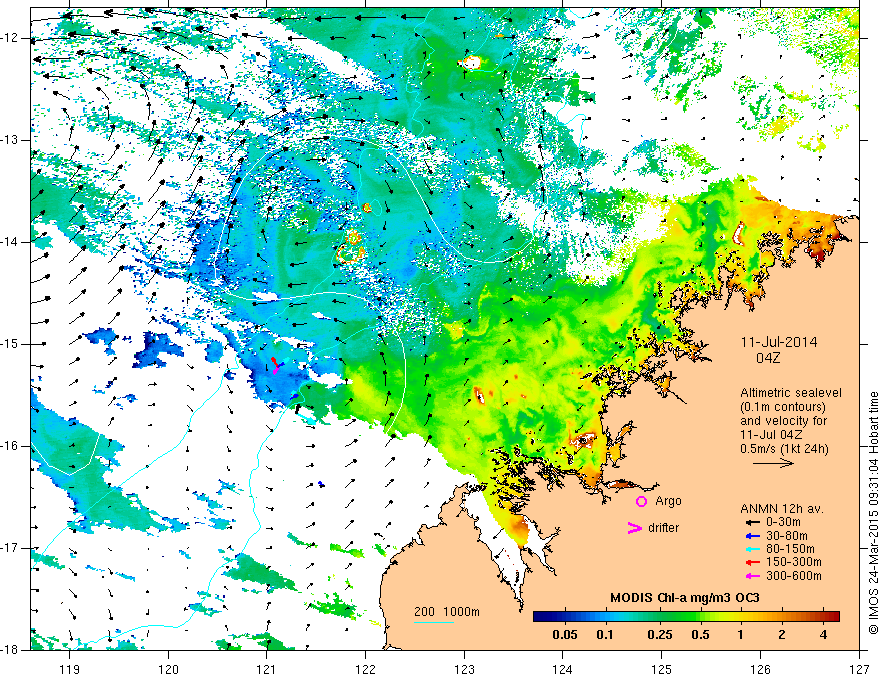The width and height of the screenshot is (880, 680).
Task: Click the latitude axis label '-12'
Action: (x=10, y=38)
